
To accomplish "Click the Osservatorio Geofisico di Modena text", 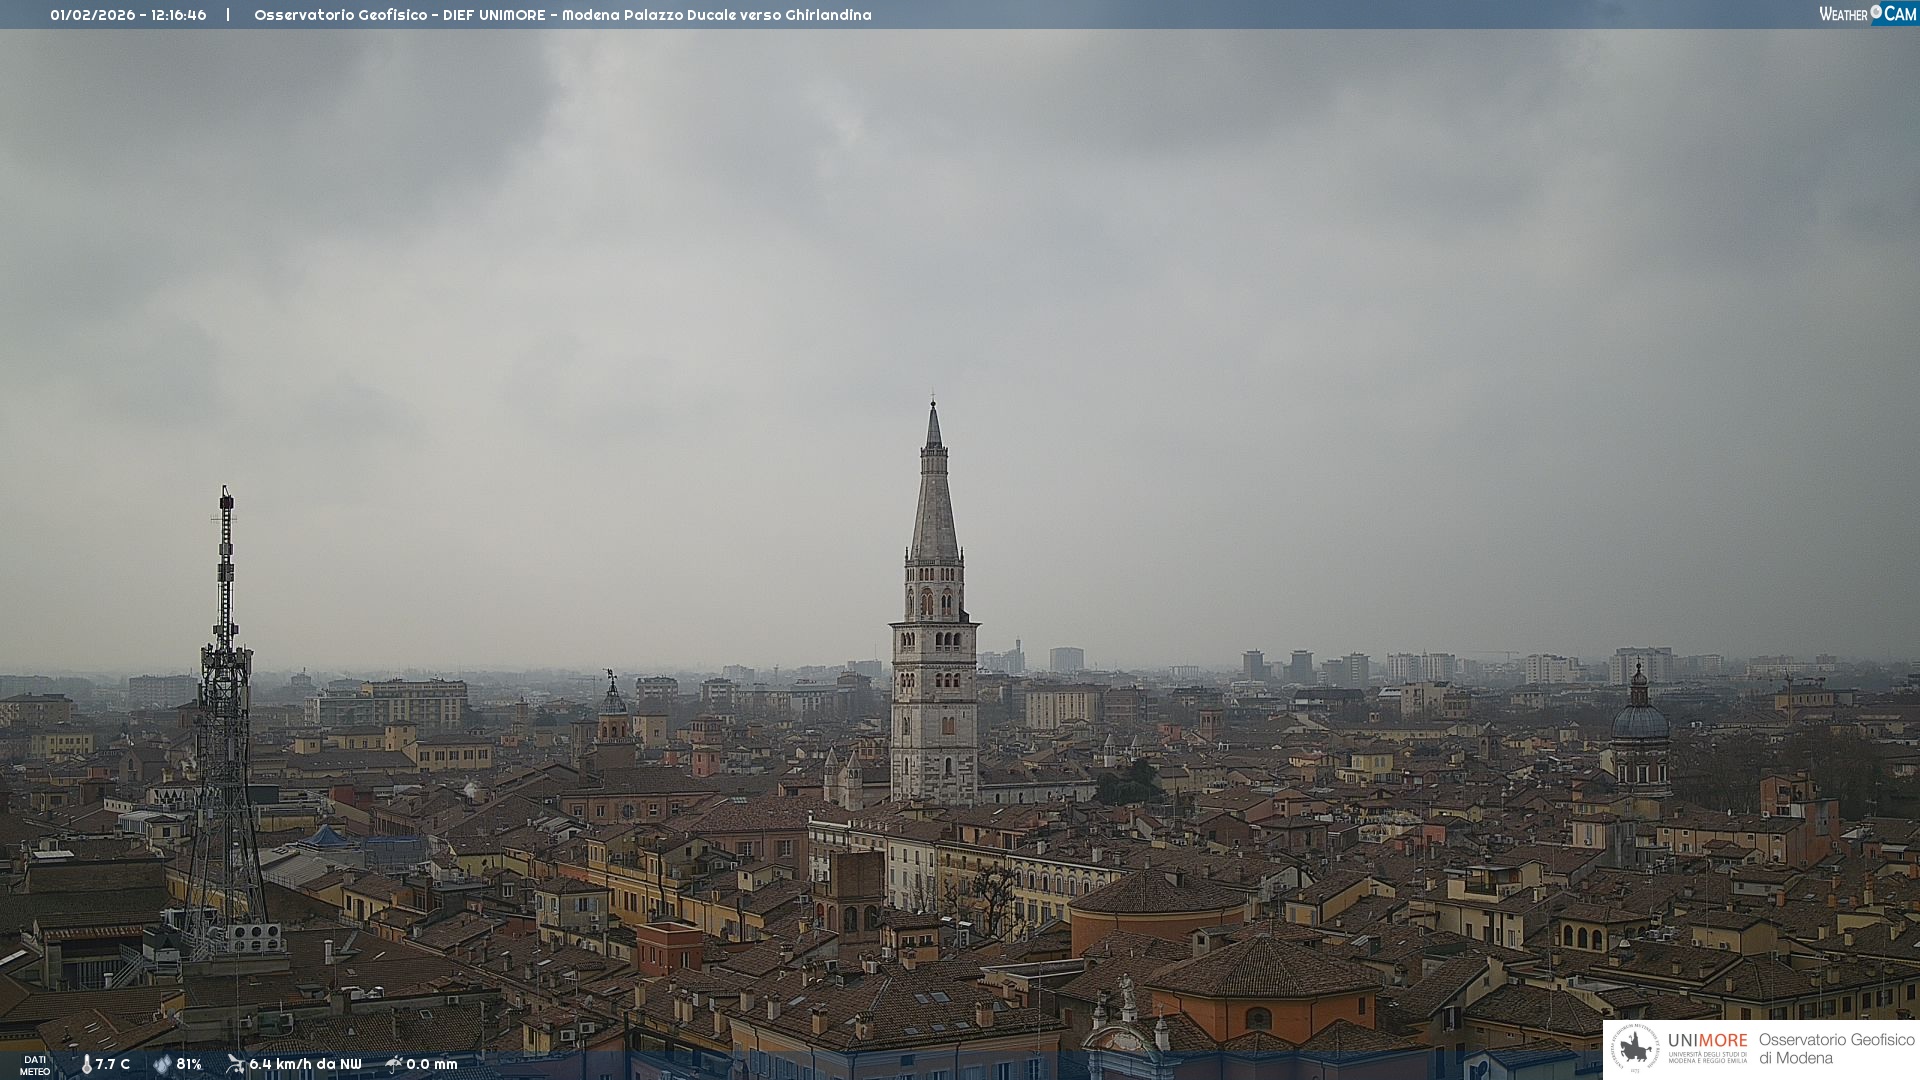I will pyautogui.click(x=1836, y=1049).
